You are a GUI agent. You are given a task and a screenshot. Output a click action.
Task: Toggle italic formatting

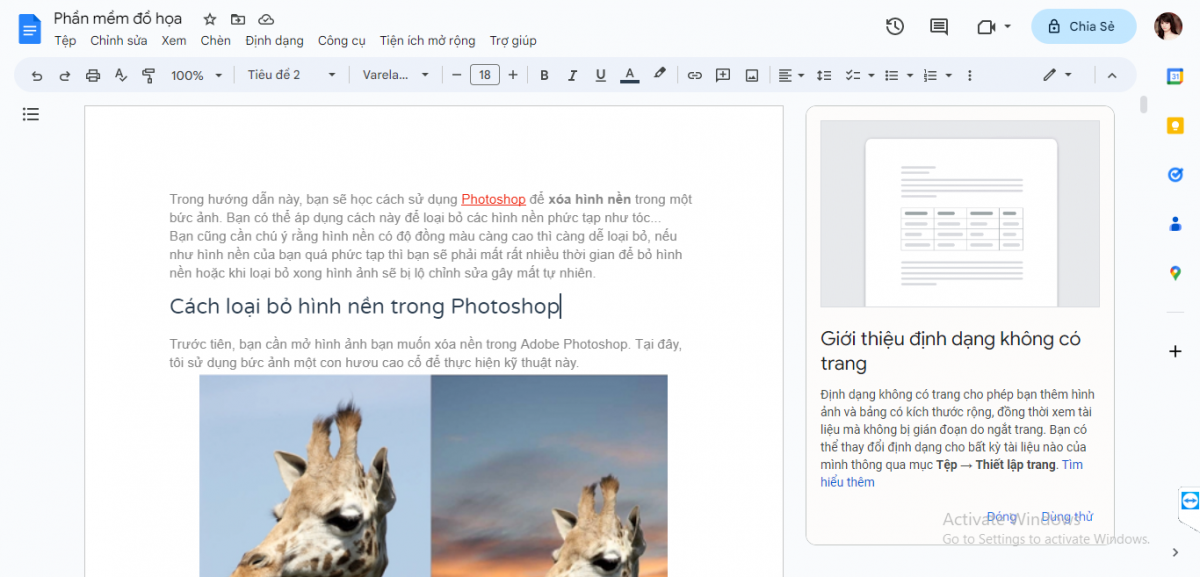[572, 75]
